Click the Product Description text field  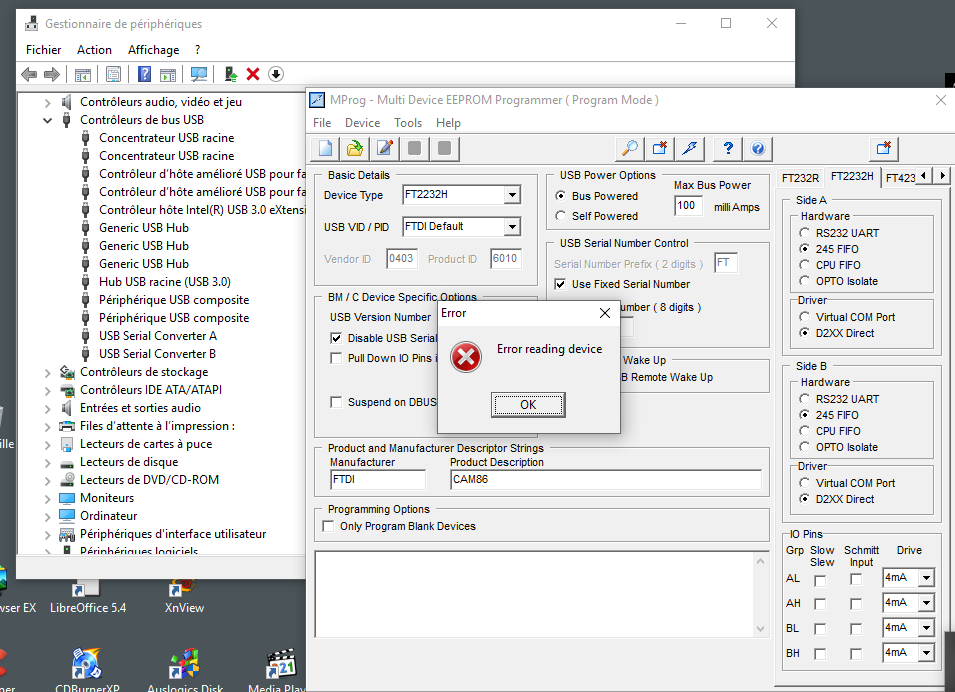coord(604,479)
